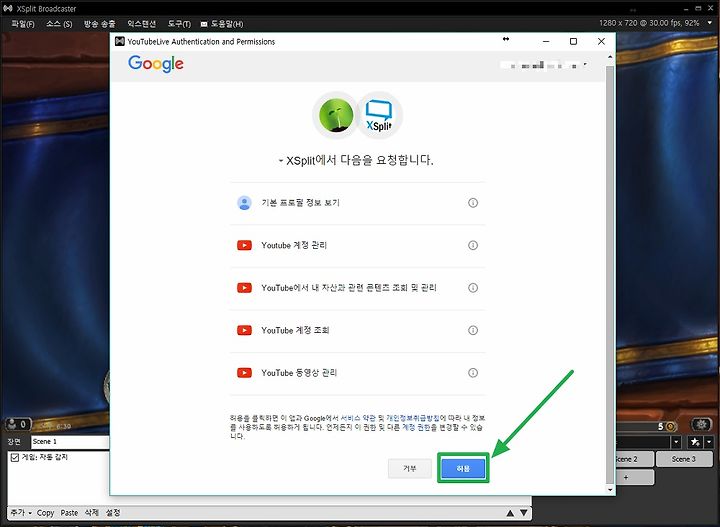This screenshot has width=720, height=527.
Task: Click the XSplit Broadcaster logo in title bar
Action: [8, 8]
